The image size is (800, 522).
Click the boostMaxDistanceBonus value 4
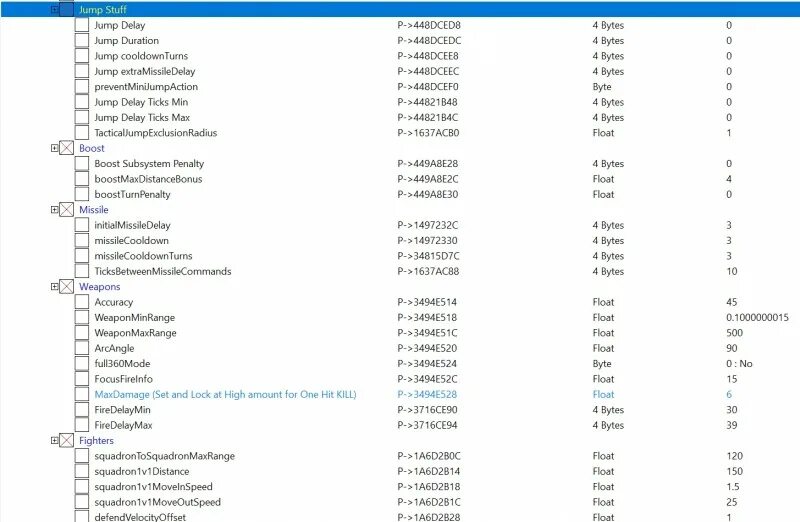click(x=729, y=179)
